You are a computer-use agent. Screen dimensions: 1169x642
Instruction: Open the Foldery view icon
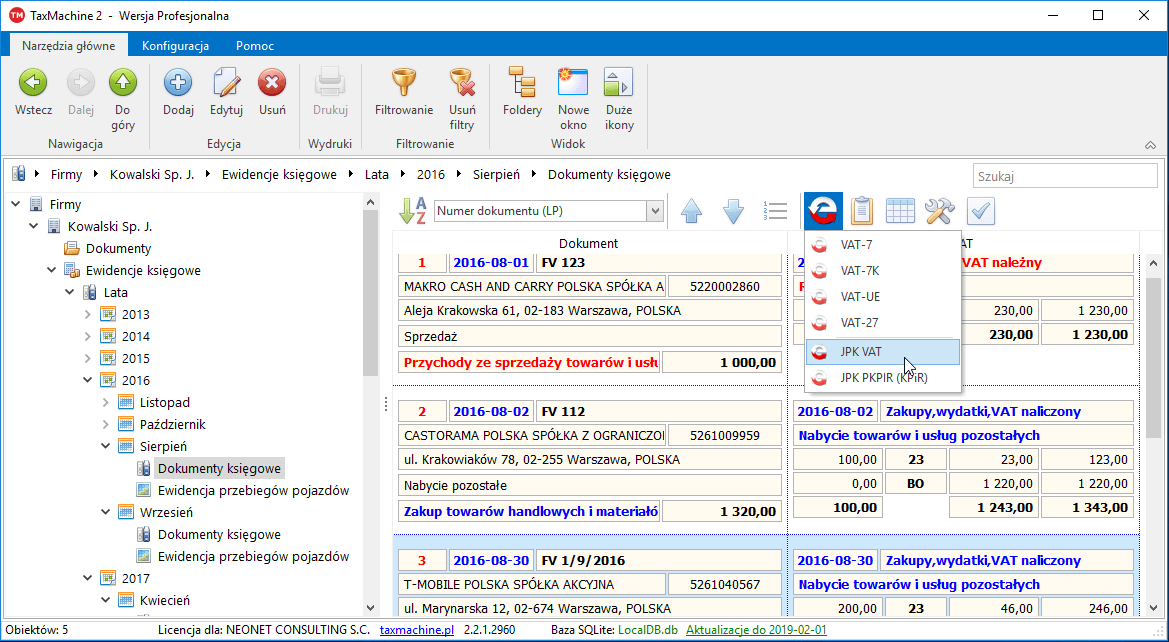tap(522, 84)
